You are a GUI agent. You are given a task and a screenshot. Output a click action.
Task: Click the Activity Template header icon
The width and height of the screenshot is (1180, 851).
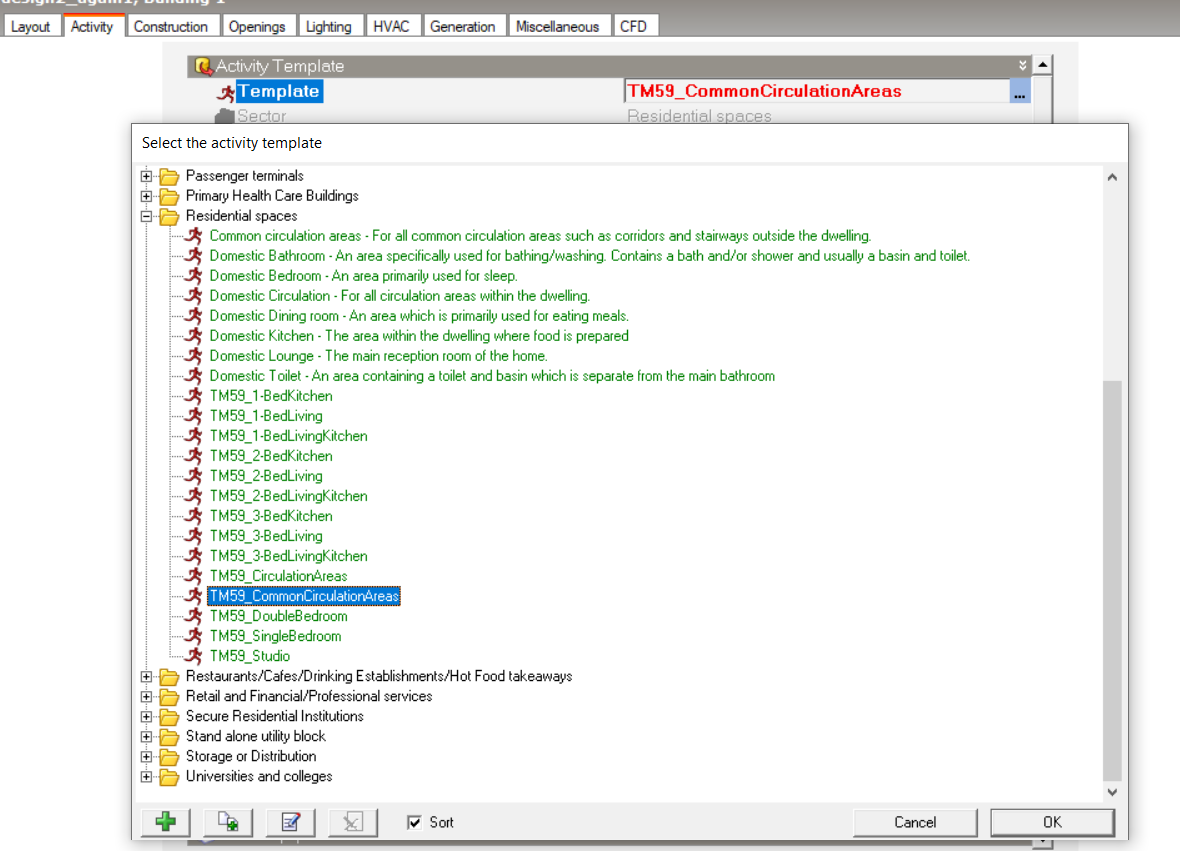[x=202, y=66]
